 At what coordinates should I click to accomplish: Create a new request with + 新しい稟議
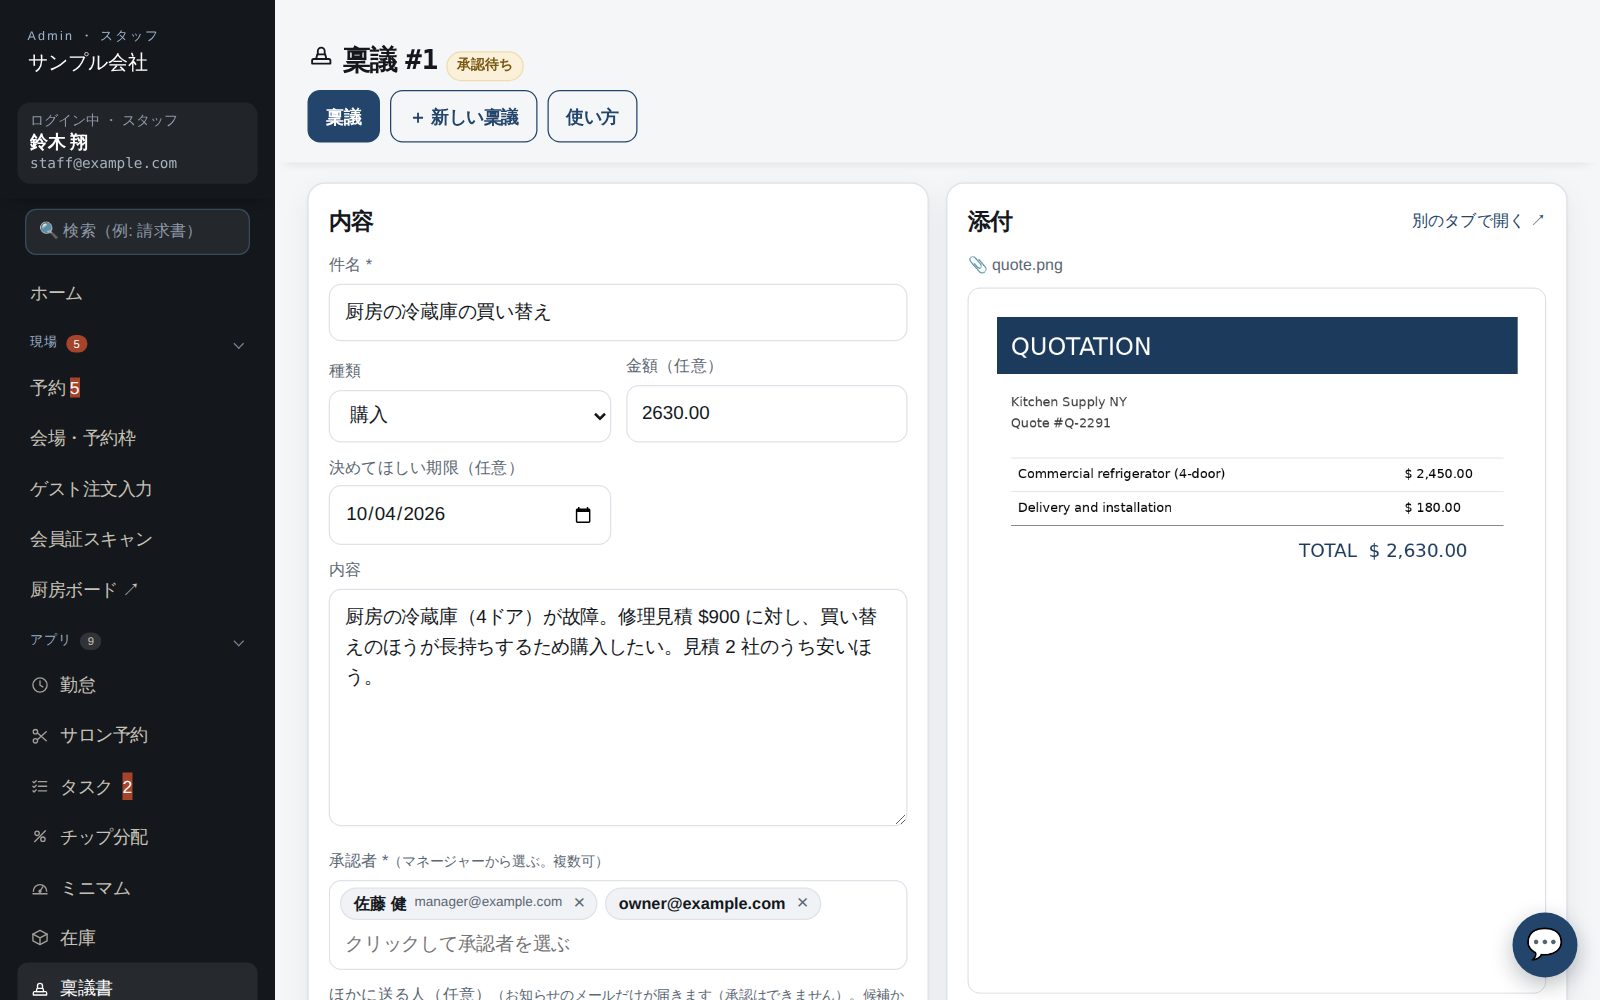coord(464,116)
